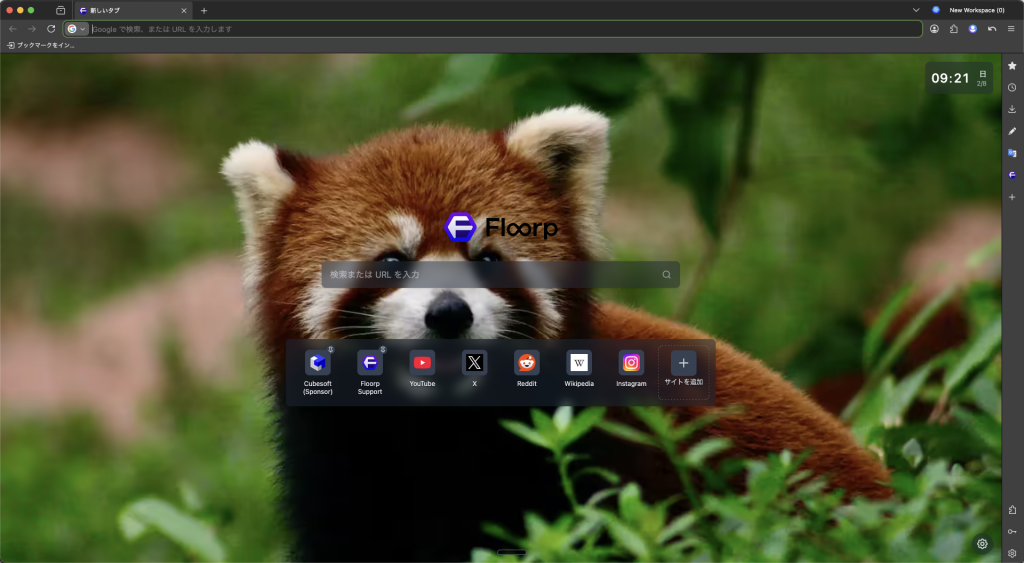Select the 新しいタブ tab

pyautogui.click(x=130, y=10)
